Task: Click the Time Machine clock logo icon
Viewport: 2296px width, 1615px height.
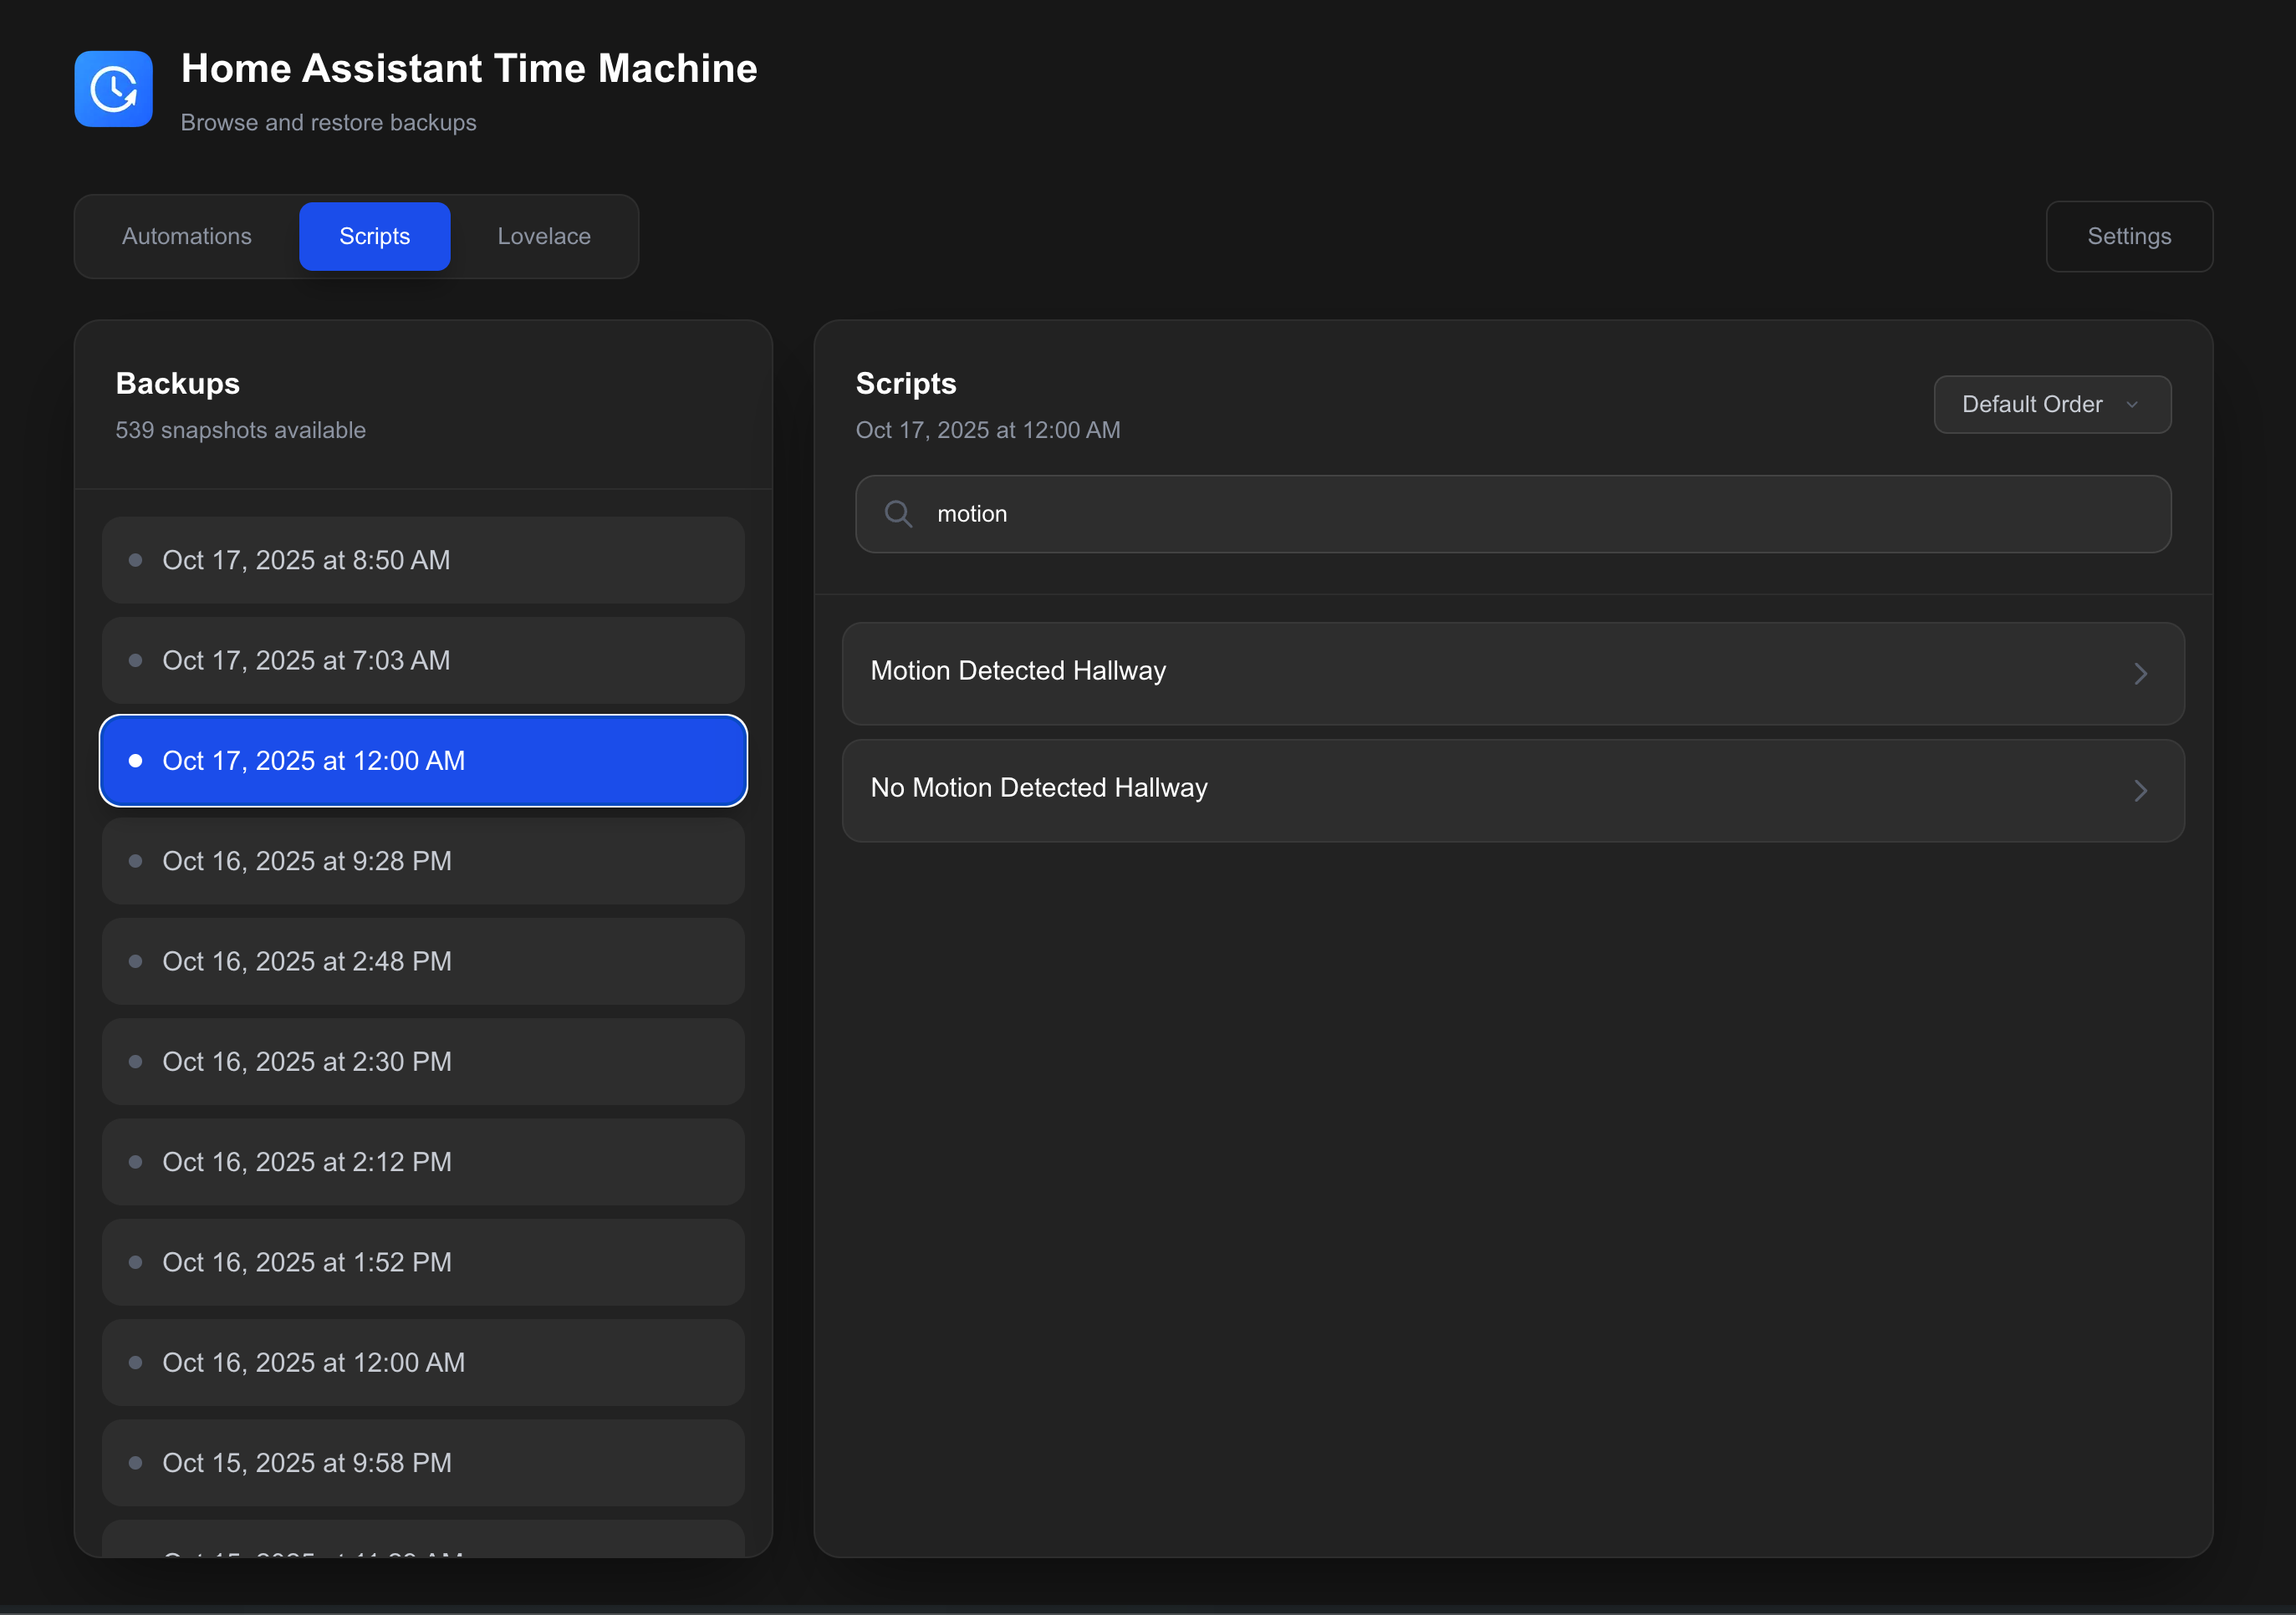Action: click(x=113, y=89)
